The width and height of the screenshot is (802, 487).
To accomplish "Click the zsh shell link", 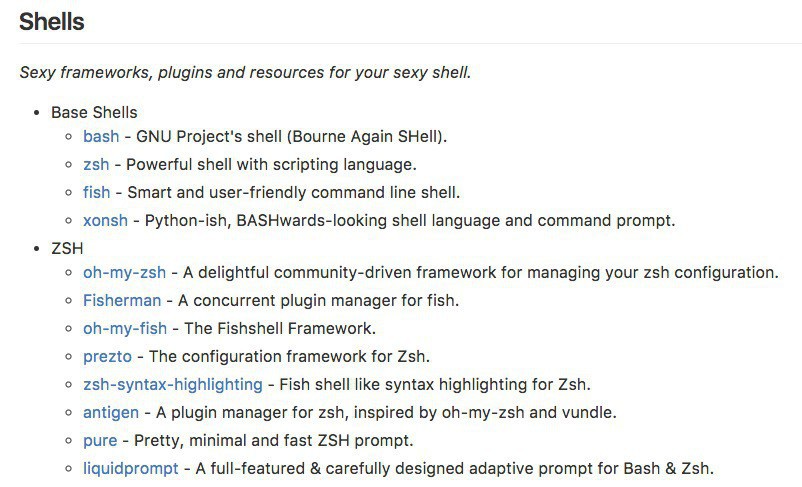I will pyautogui.click(x=96, y=164).
